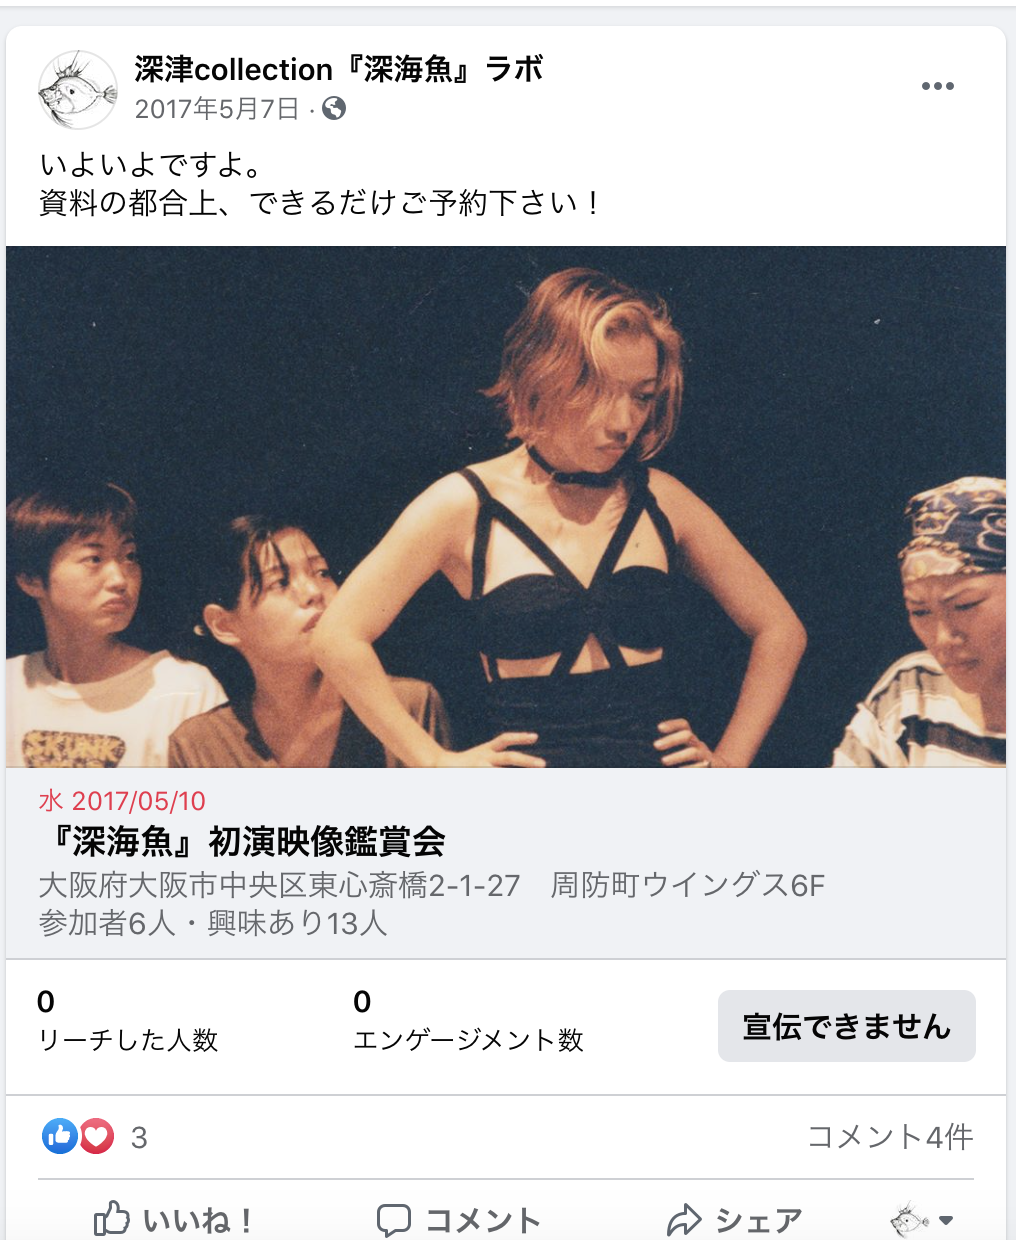Click the dropdown arrow beside the small fish avatar
Screen dimensions: 1016x1240
(x=946, y=1220)
